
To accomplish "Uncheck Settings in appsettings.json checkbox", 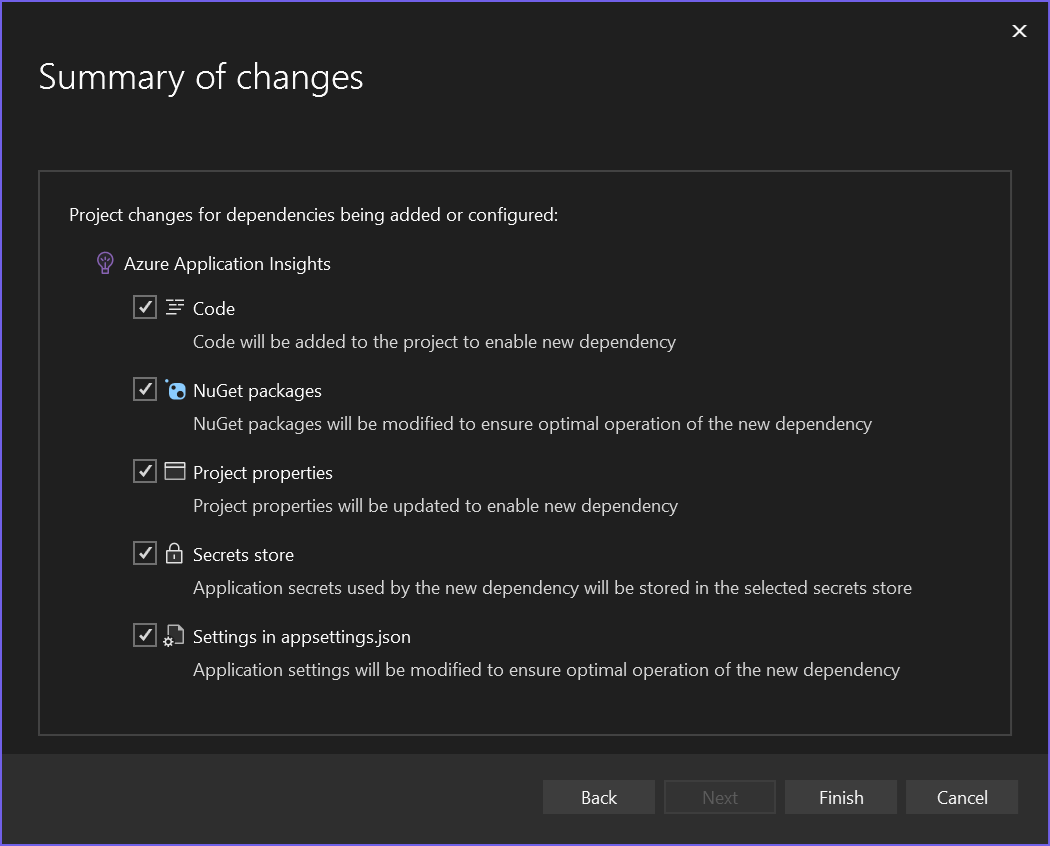I will [145, 635].
